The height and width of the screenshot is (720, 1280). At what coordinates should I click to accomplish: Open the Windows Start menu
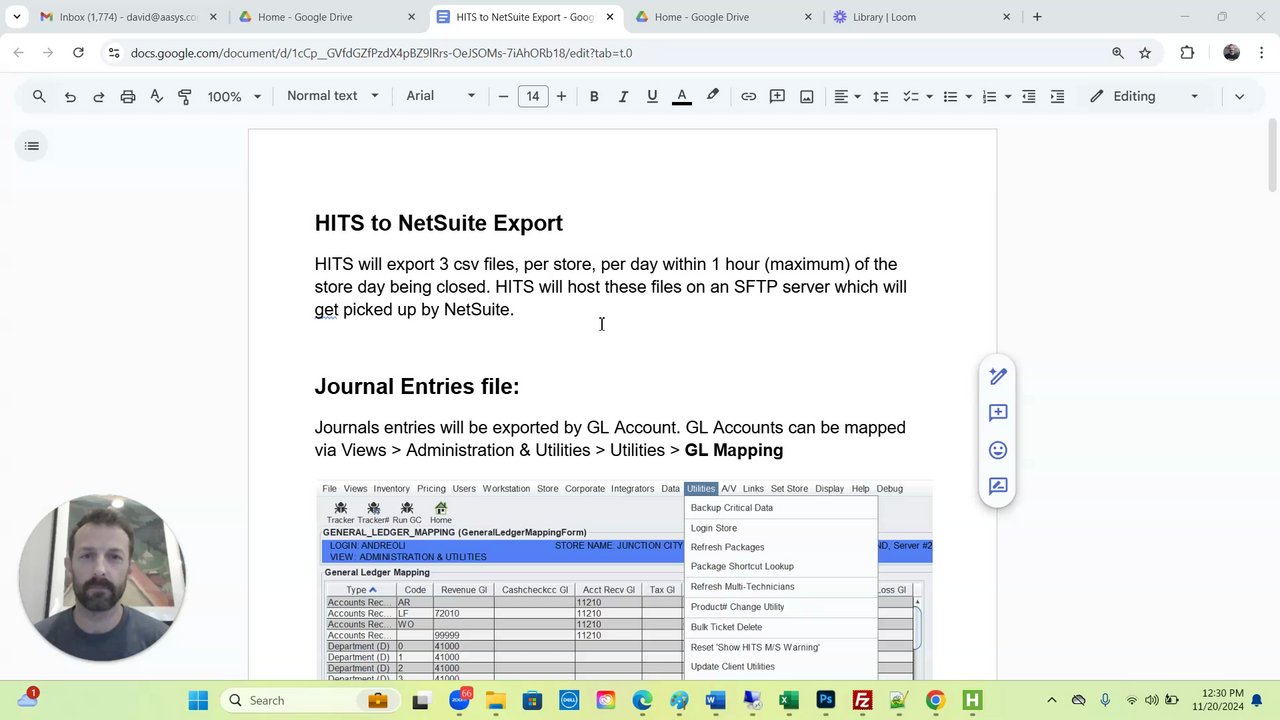point(198,700)
